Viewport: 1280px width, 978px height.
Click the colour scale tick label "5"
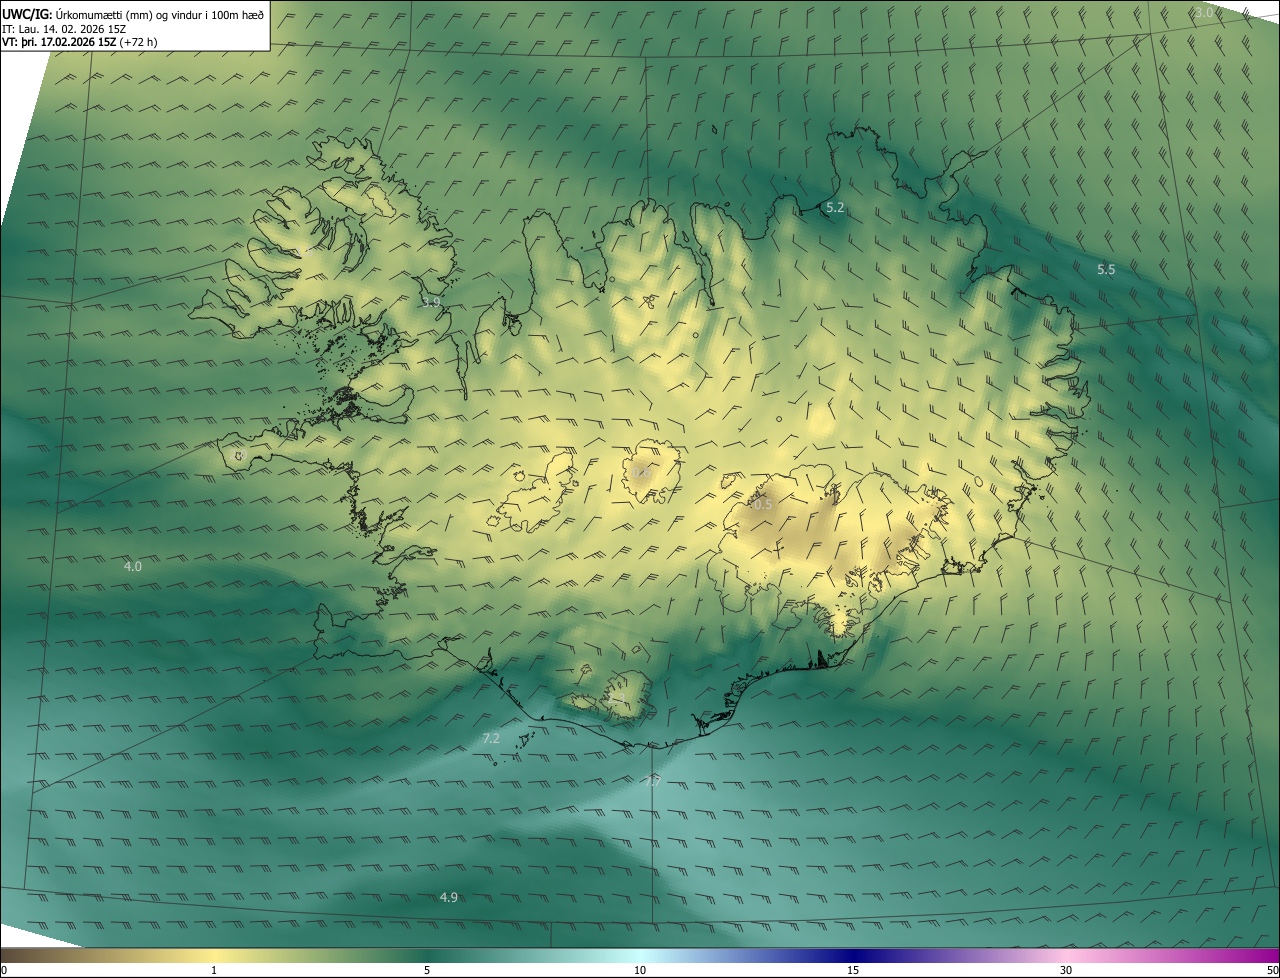tap(427, 970)
